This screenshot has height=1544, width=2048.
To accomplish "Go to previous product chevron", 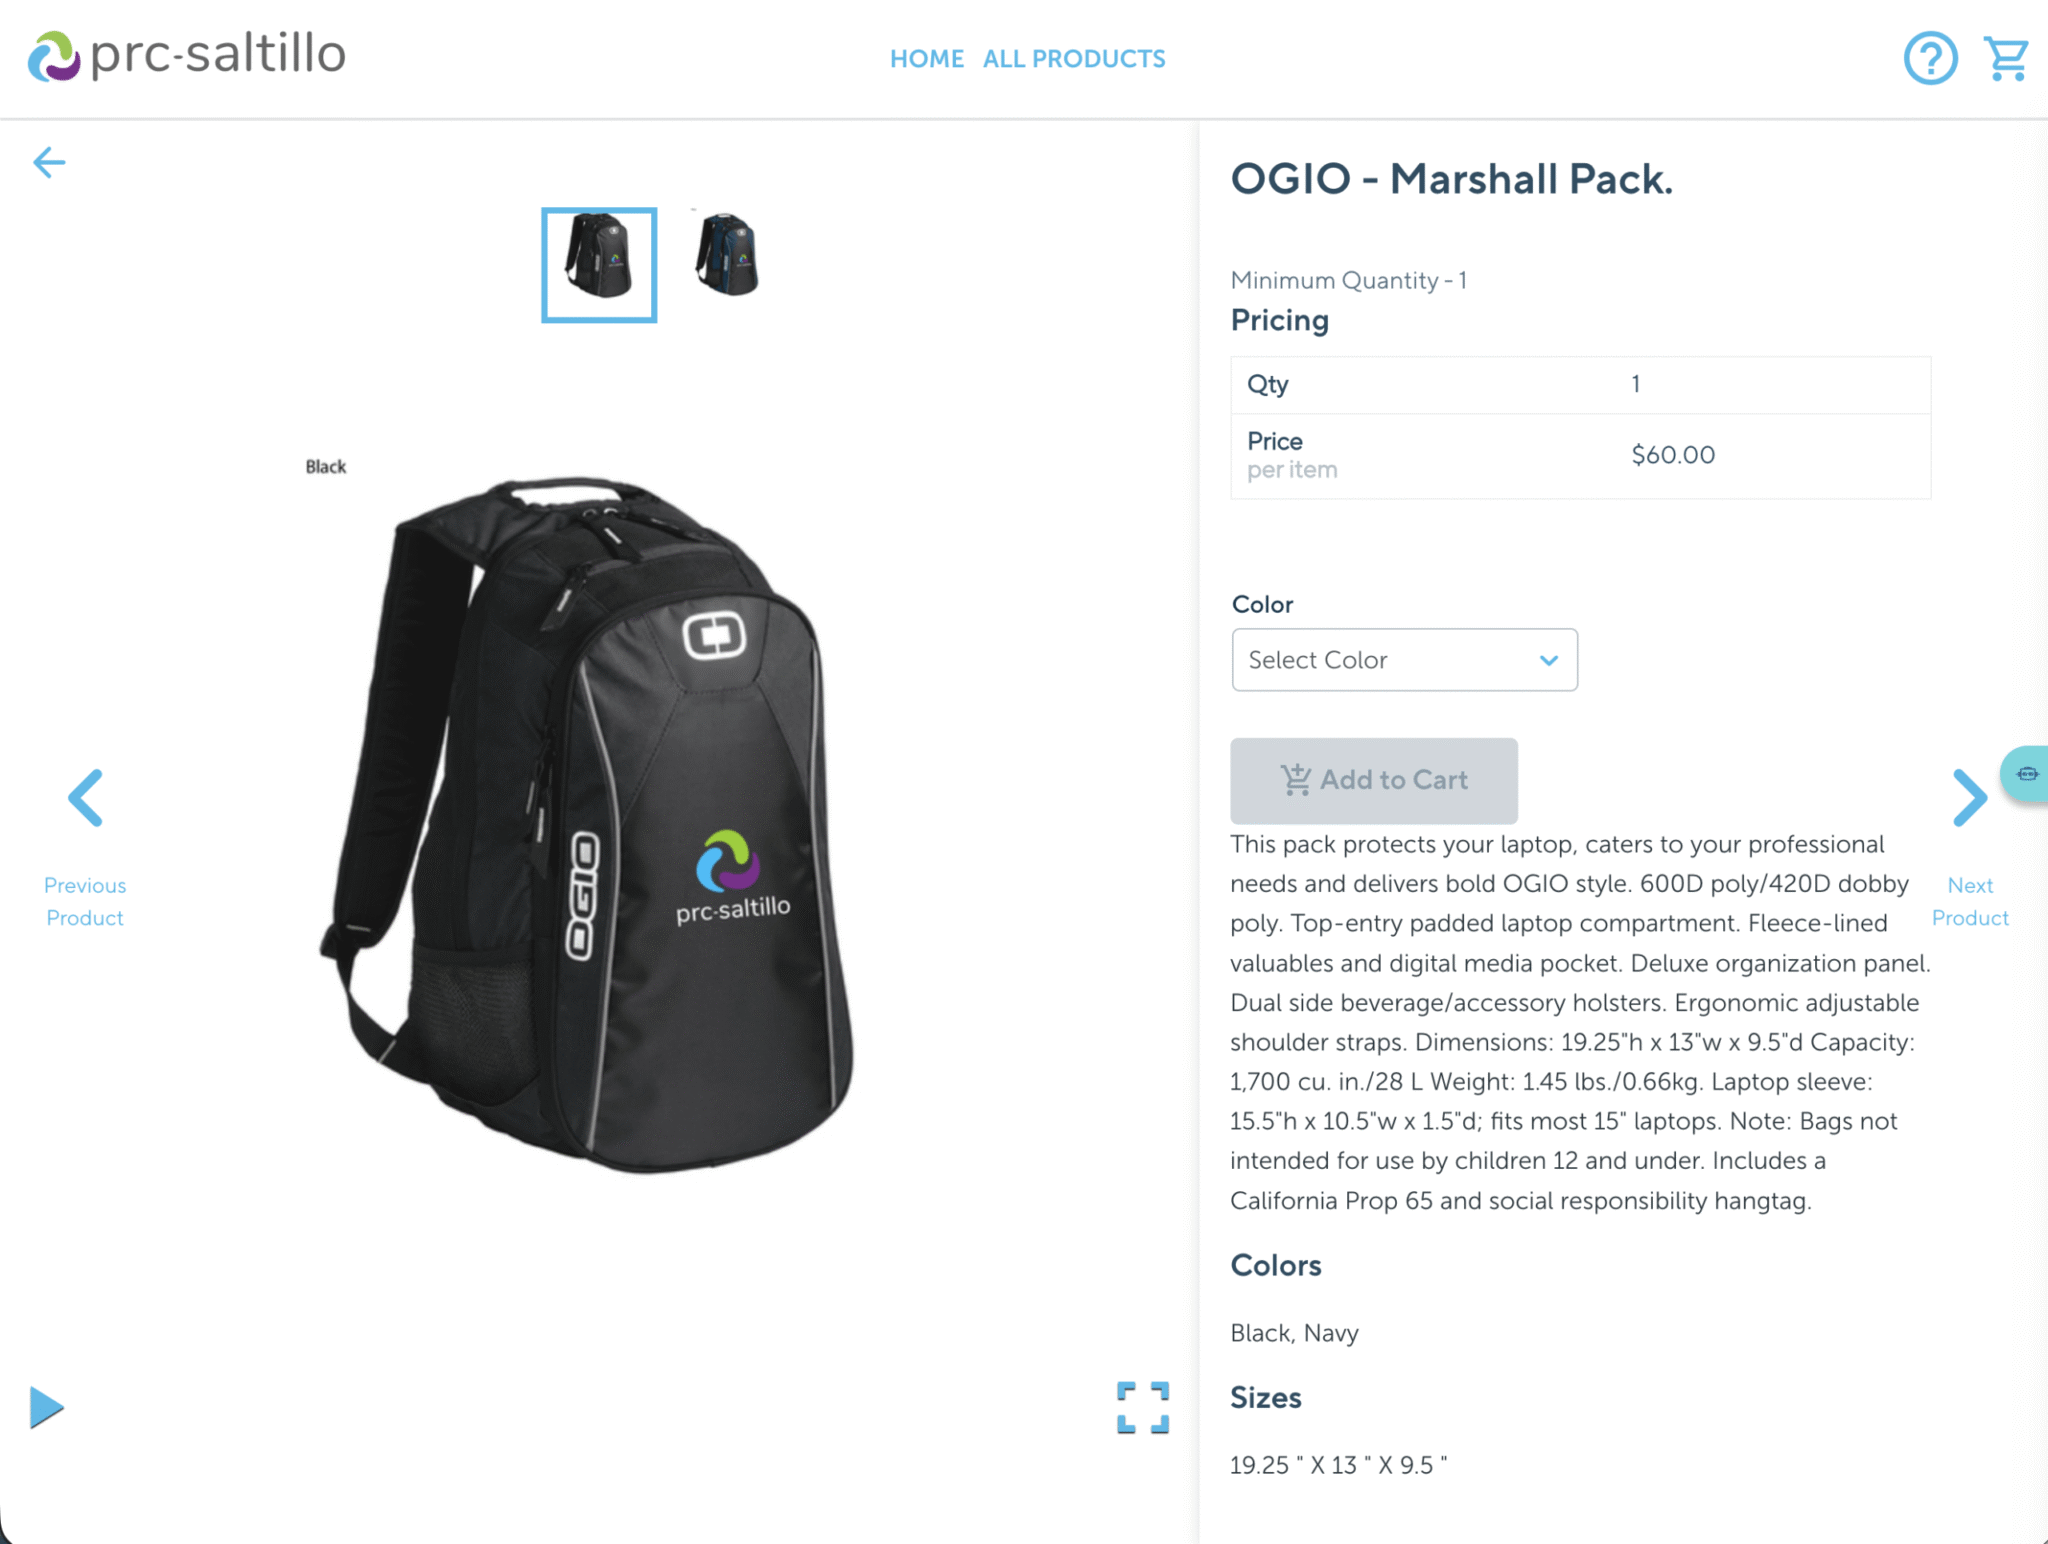I will (x=86, y=798).
